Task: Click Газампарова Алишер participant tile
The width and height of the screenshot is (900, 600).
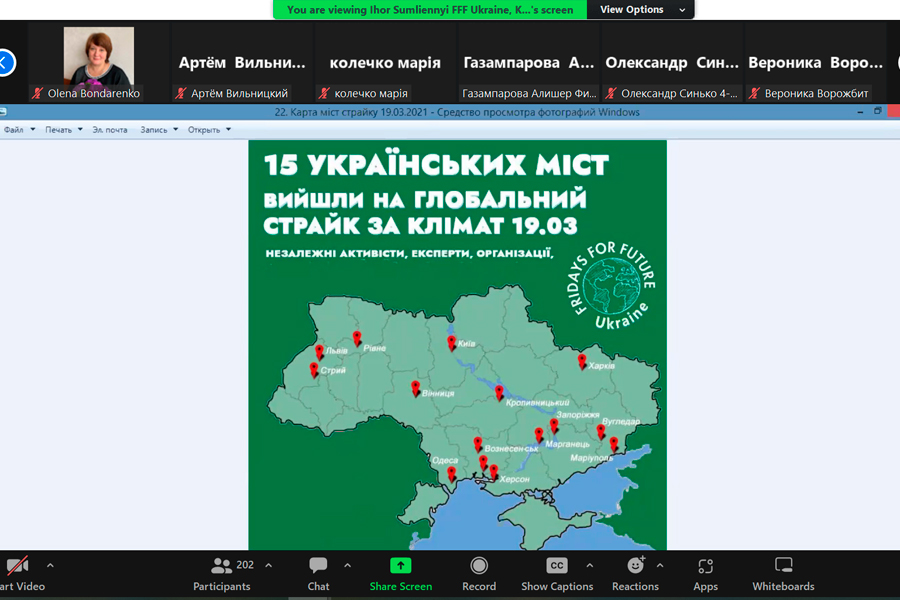Action: 528,63
